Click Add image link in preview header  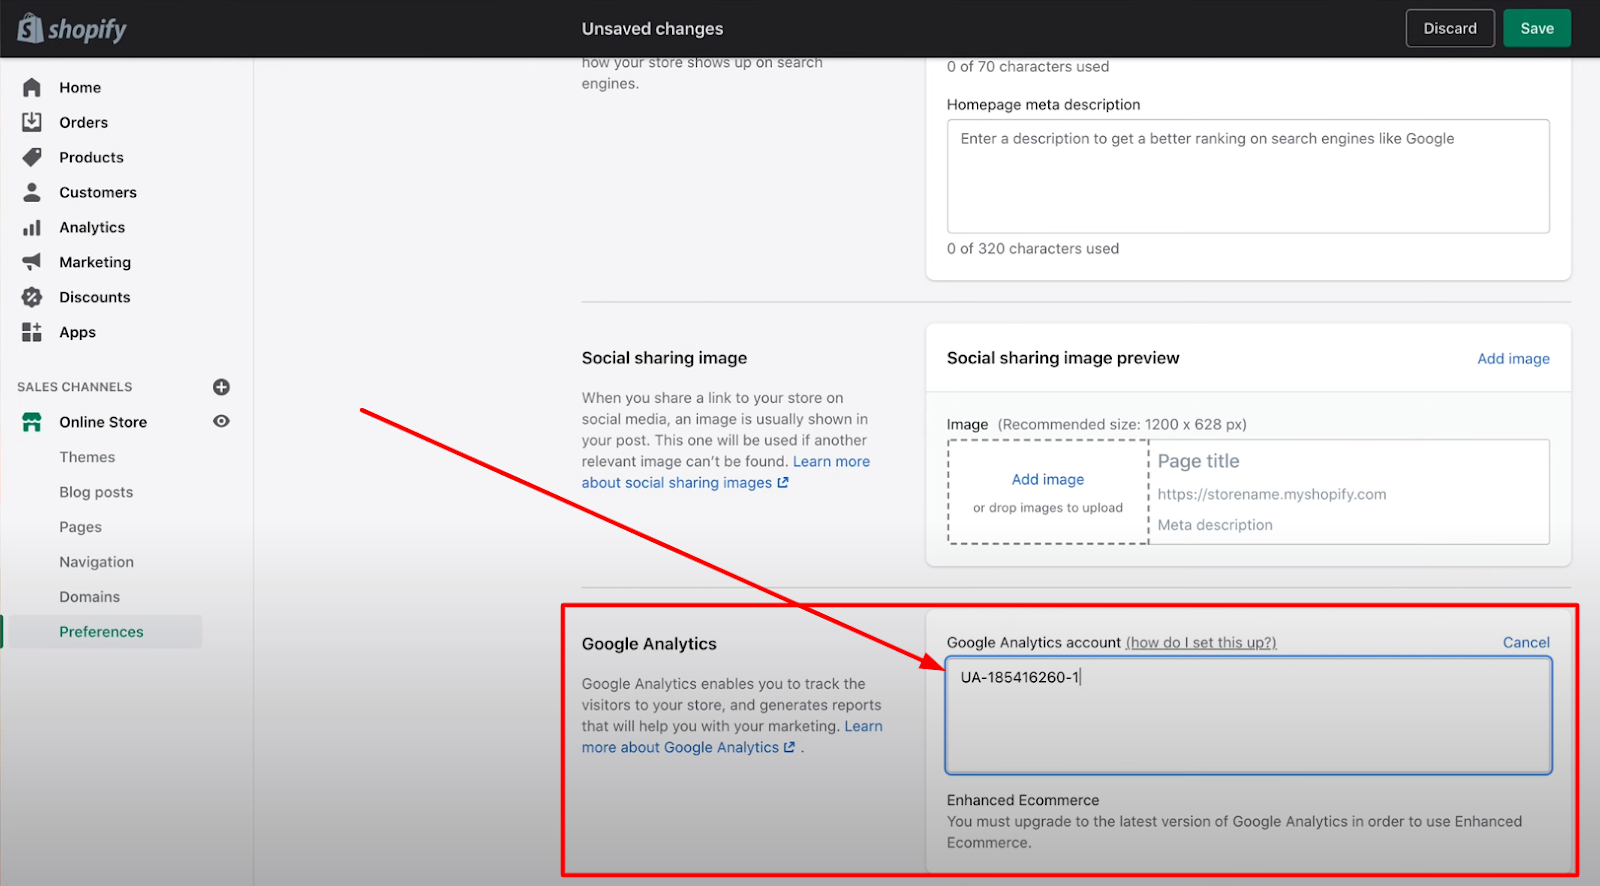tap(1513, 359)
